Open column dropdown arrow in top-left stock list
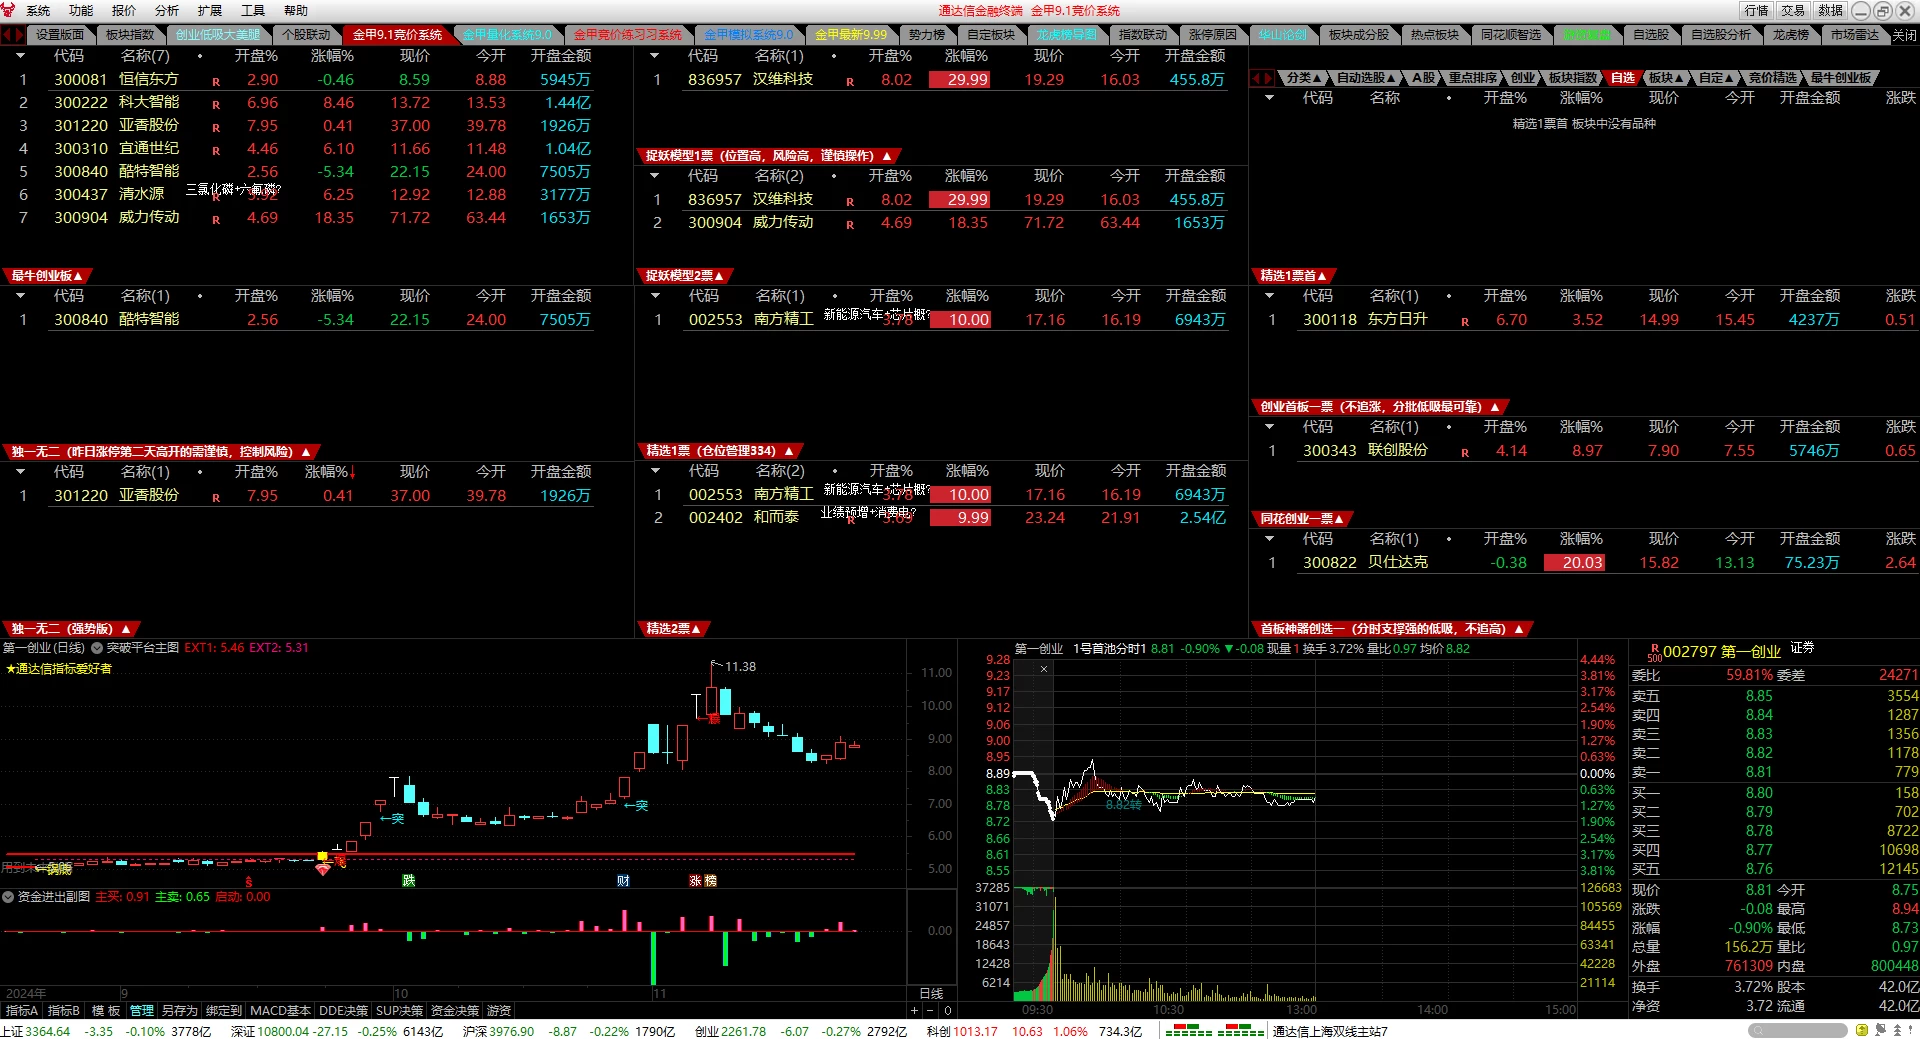1920x1039 pixels. pos(20,56)
